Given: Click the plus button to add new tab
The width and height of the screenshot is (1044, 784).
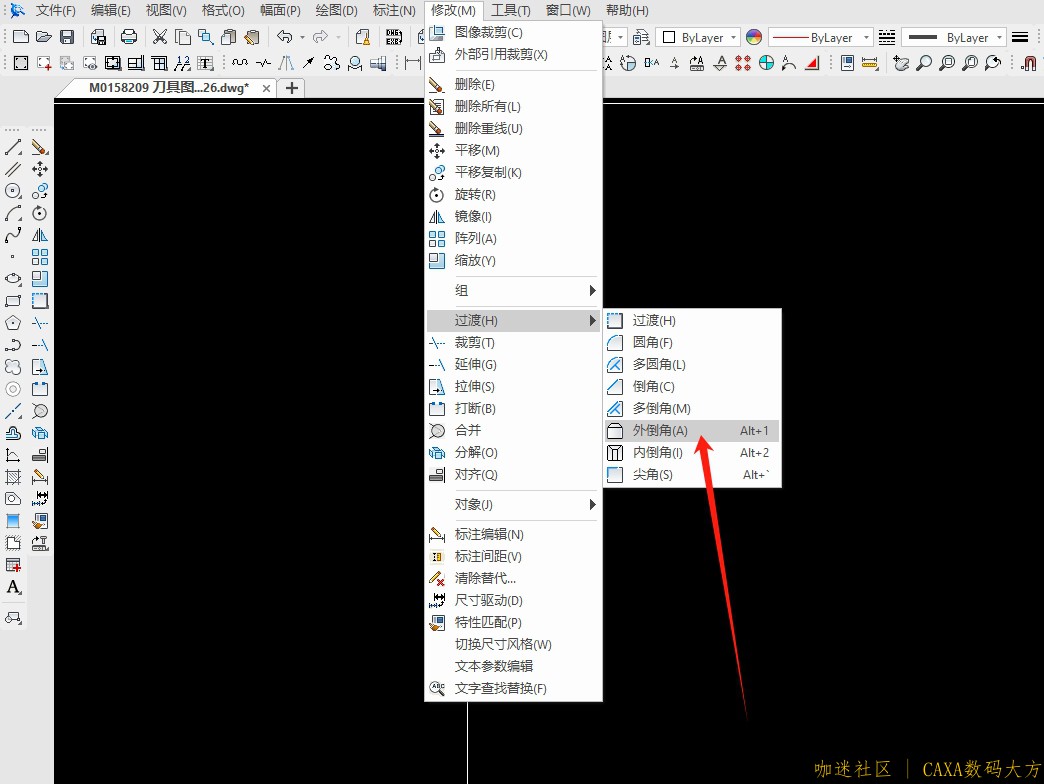Looking at the screenshot, I should [x=292, y=88].
